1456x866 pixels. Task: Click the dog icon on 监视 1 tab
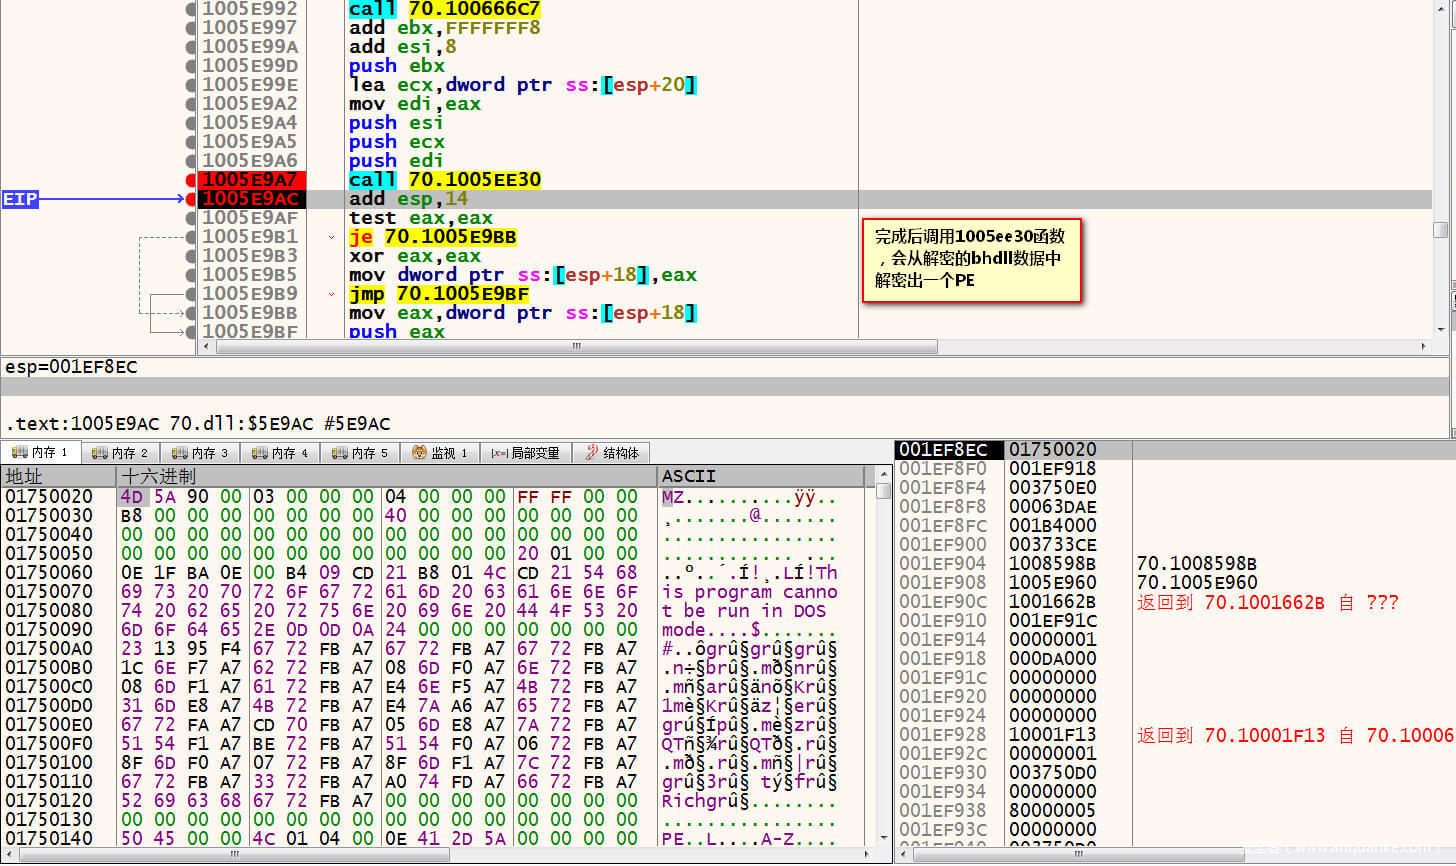420,453
